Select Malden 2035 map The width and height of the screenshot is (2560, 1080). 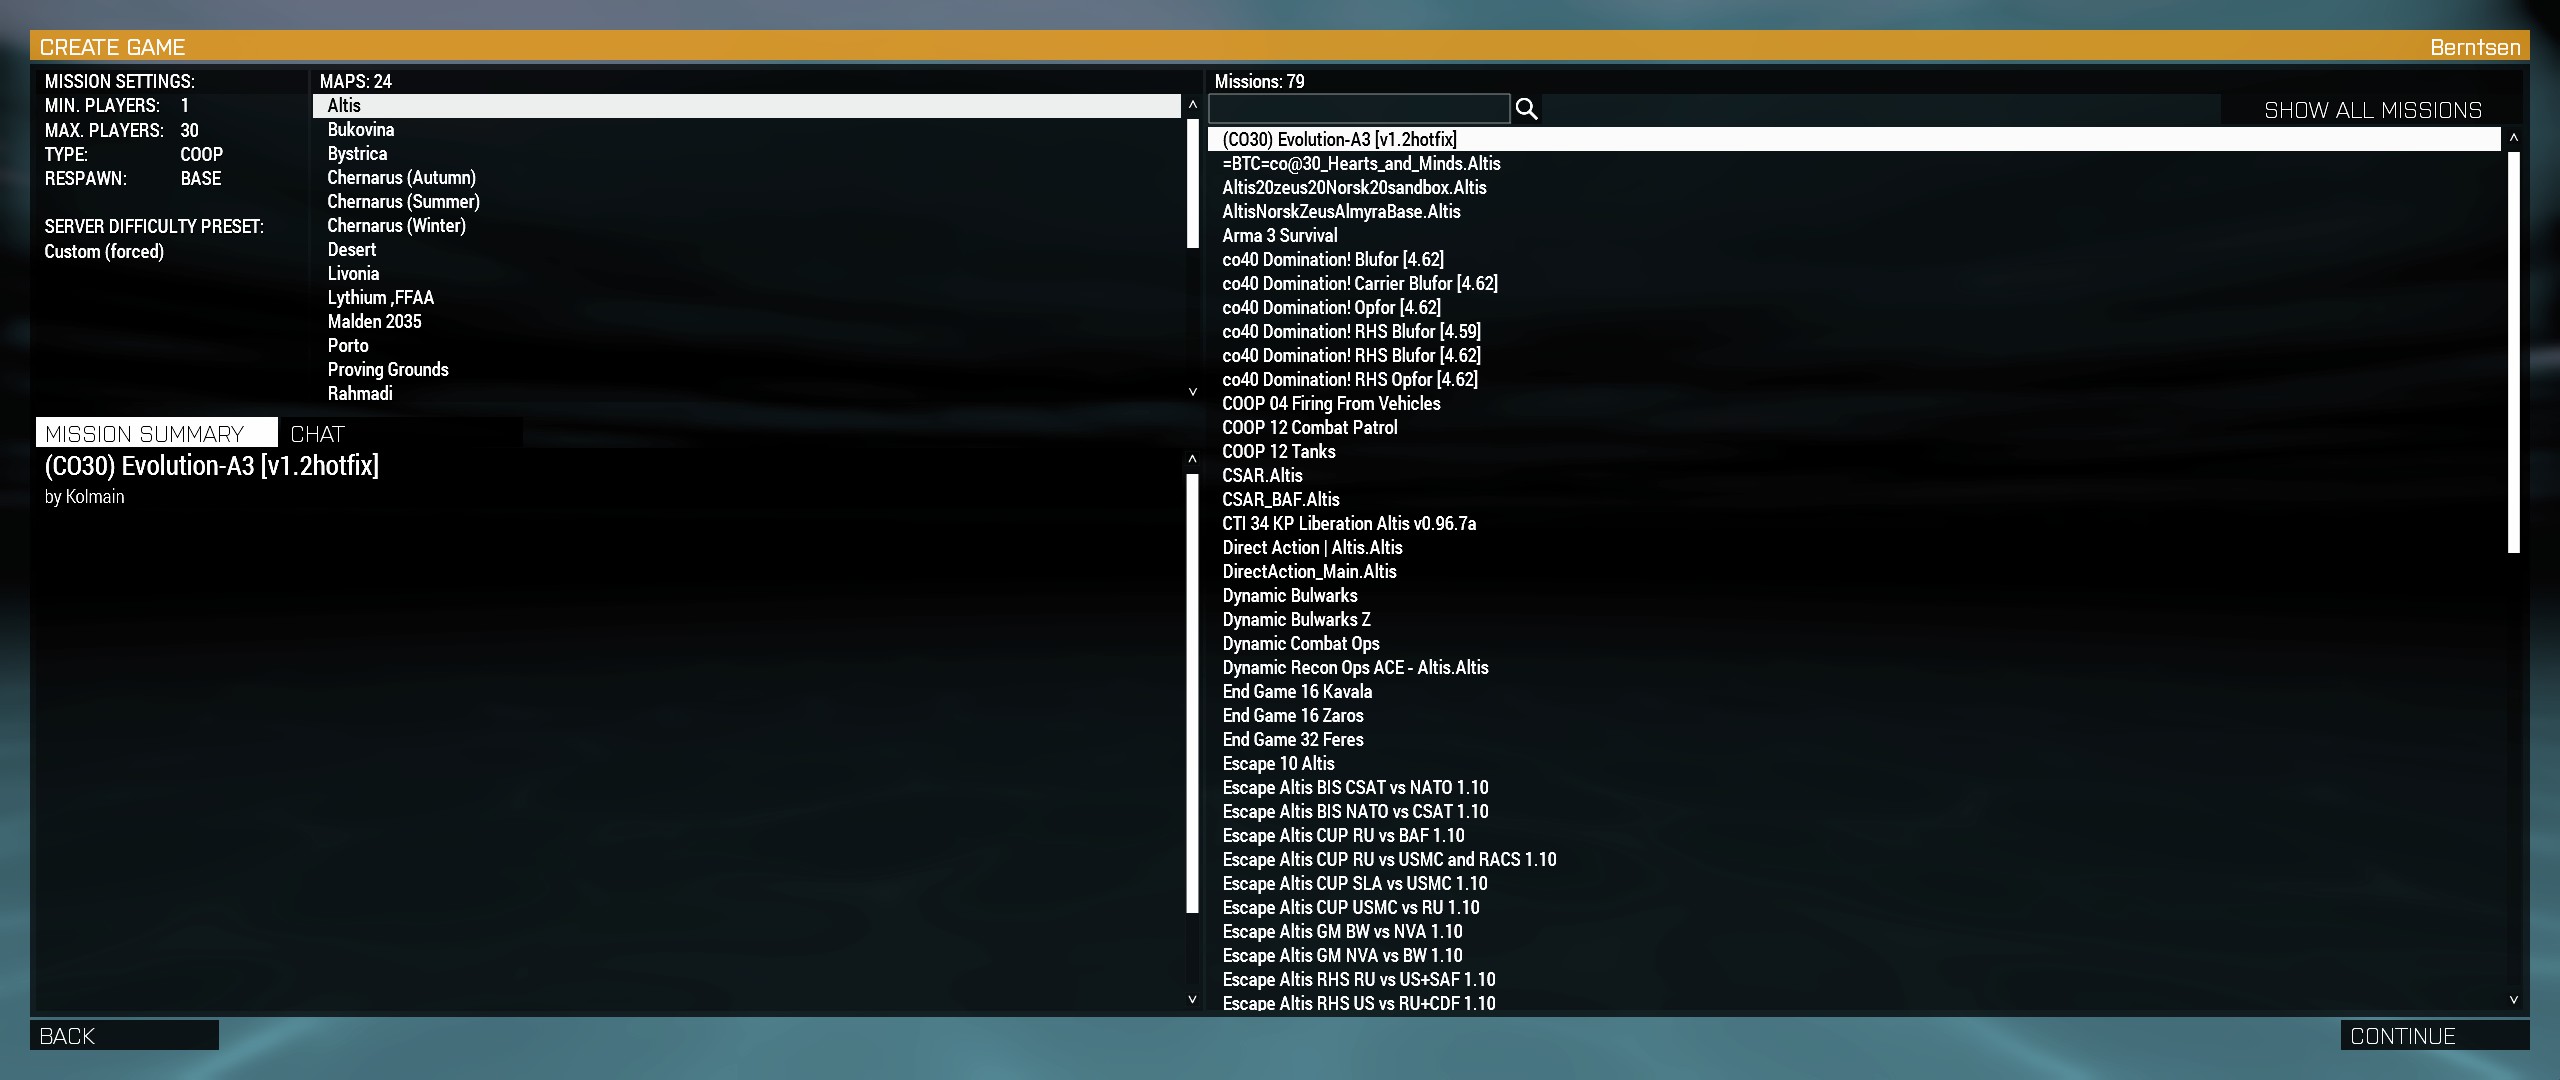[372, 321]
